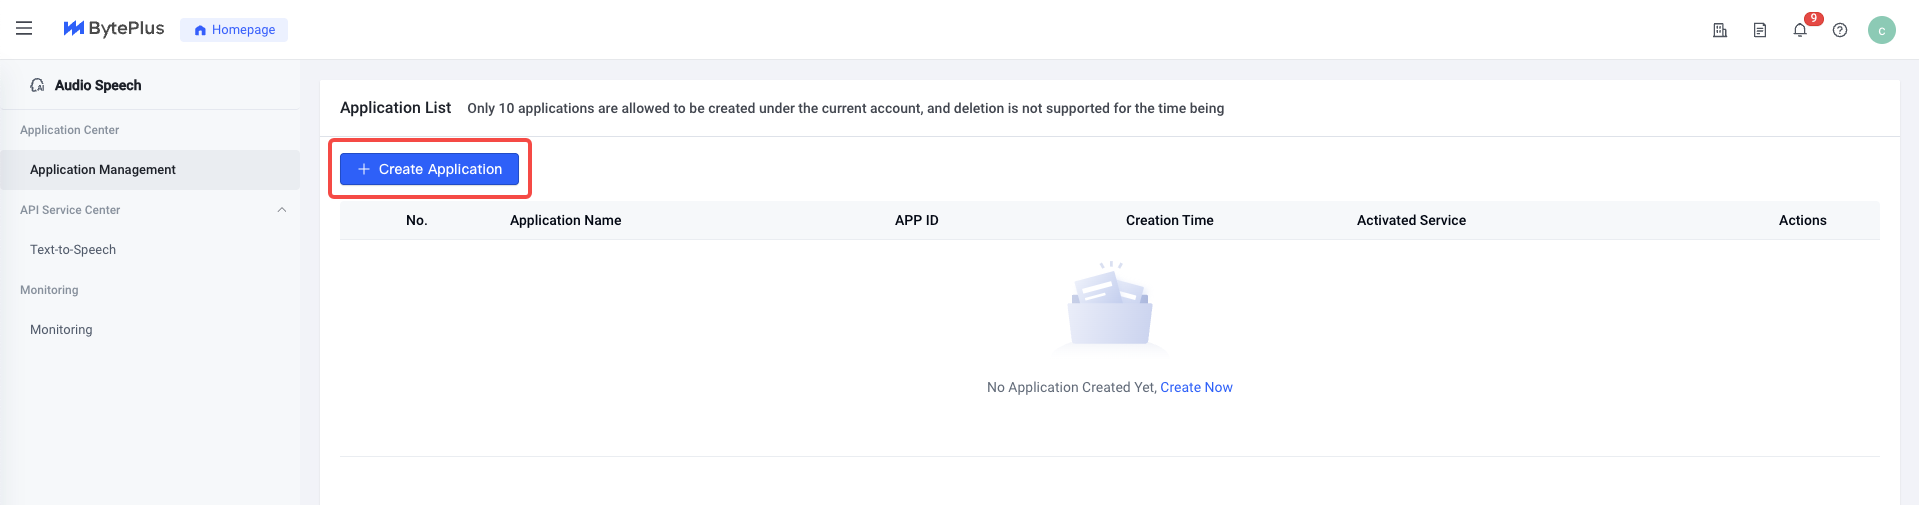Open the building organization icon in header
Image resolution: width=1919 pixels, height=505 pixels.
[1720, 30]
